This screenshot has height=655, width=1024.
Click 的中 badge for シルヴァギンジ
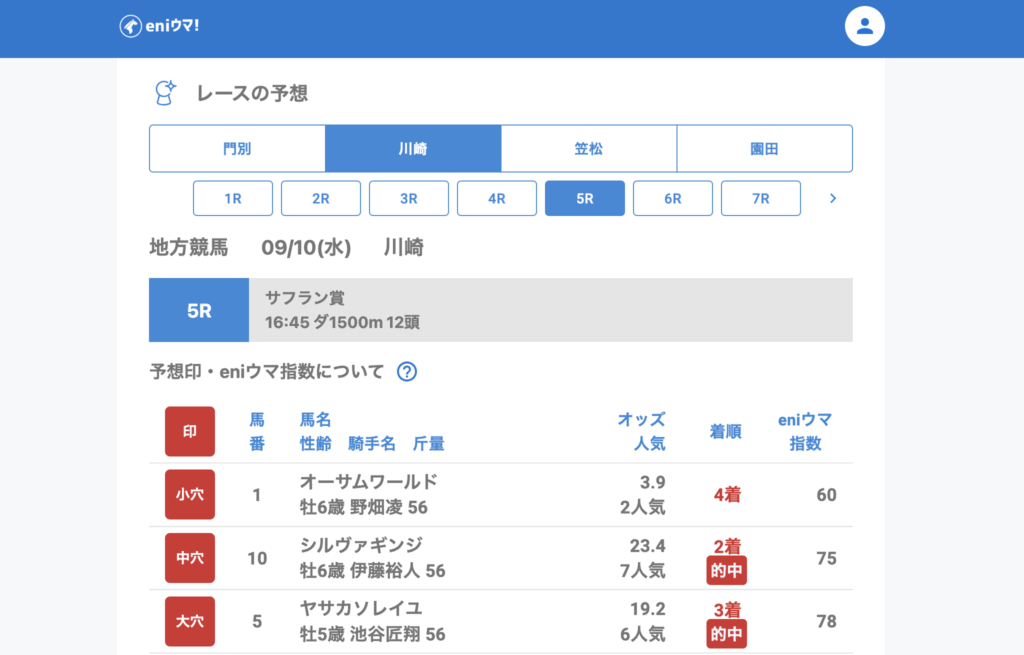pyautogui.click(x=726, y=571)
